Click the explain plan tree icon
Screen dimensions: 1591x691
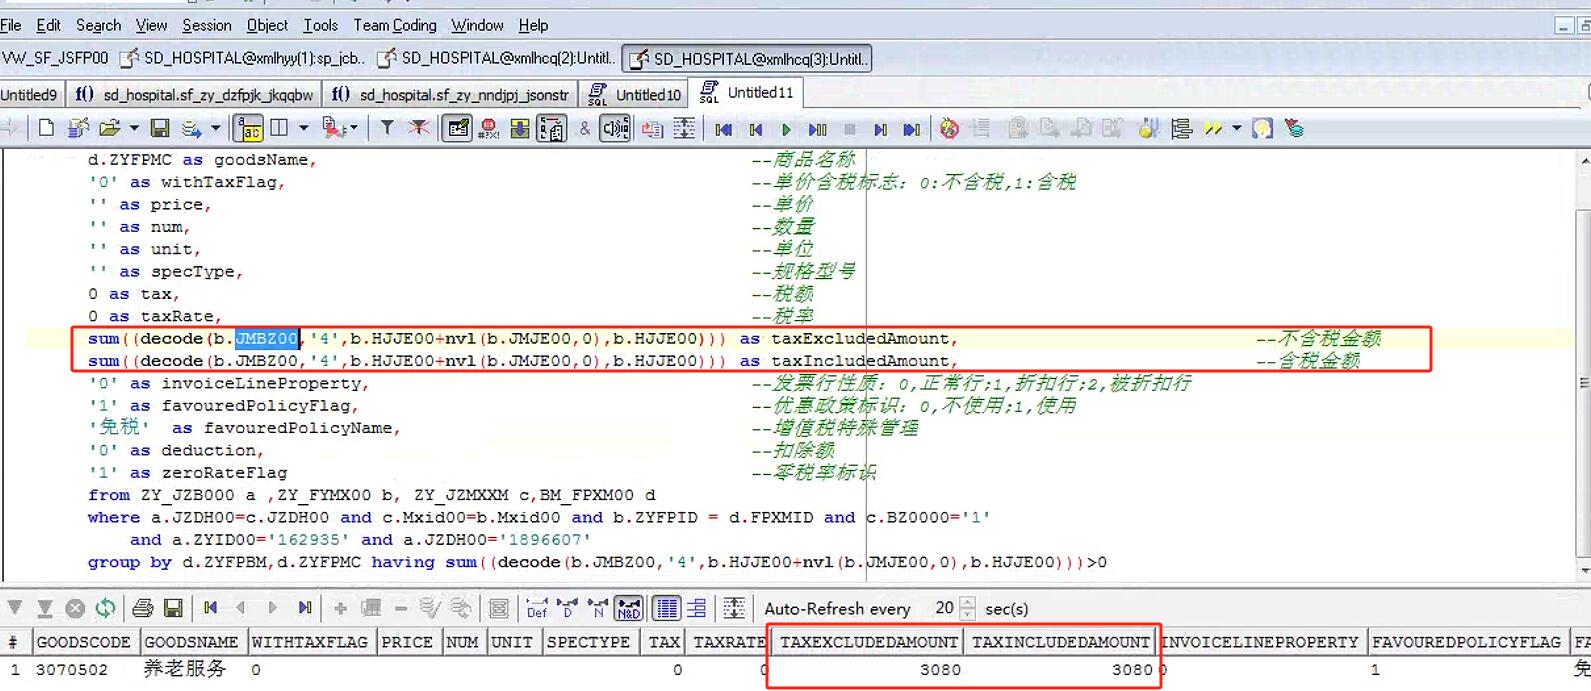(x=1181, y=128)
